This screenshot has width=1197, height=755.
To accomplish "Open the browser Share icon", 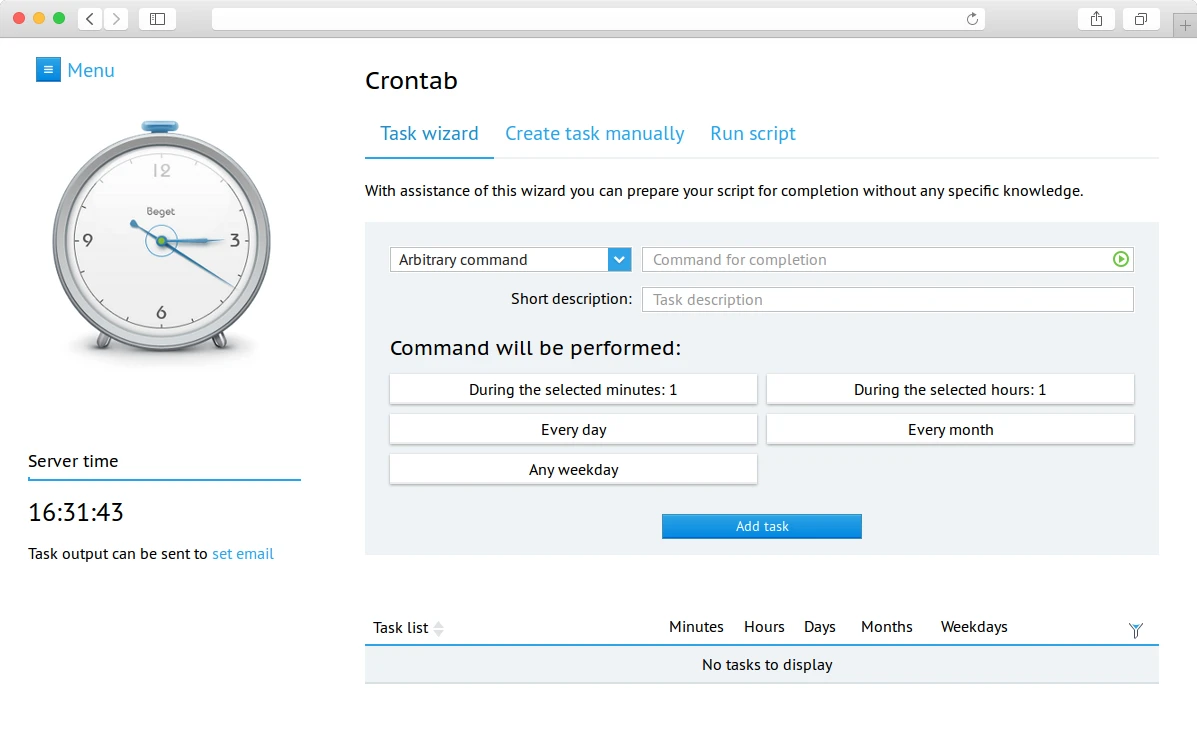I will point(1095,17).
